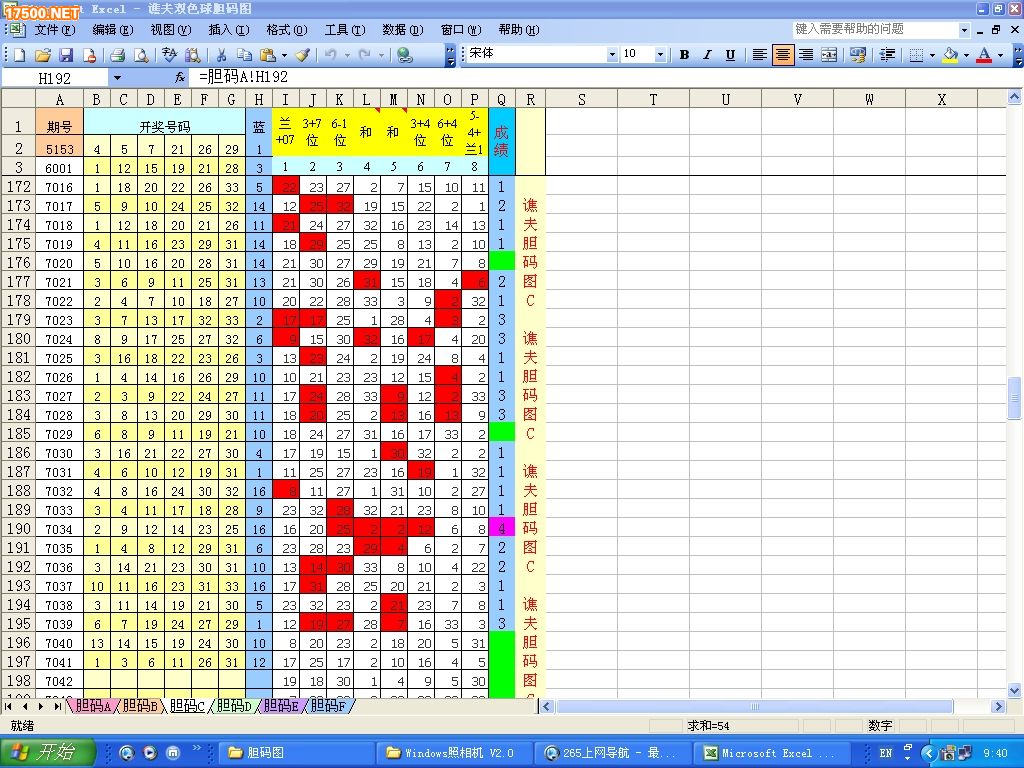Cut selection with the scissors icon
The width and height of the screenshot is (1024, 768).
click(x=221, y=56)
